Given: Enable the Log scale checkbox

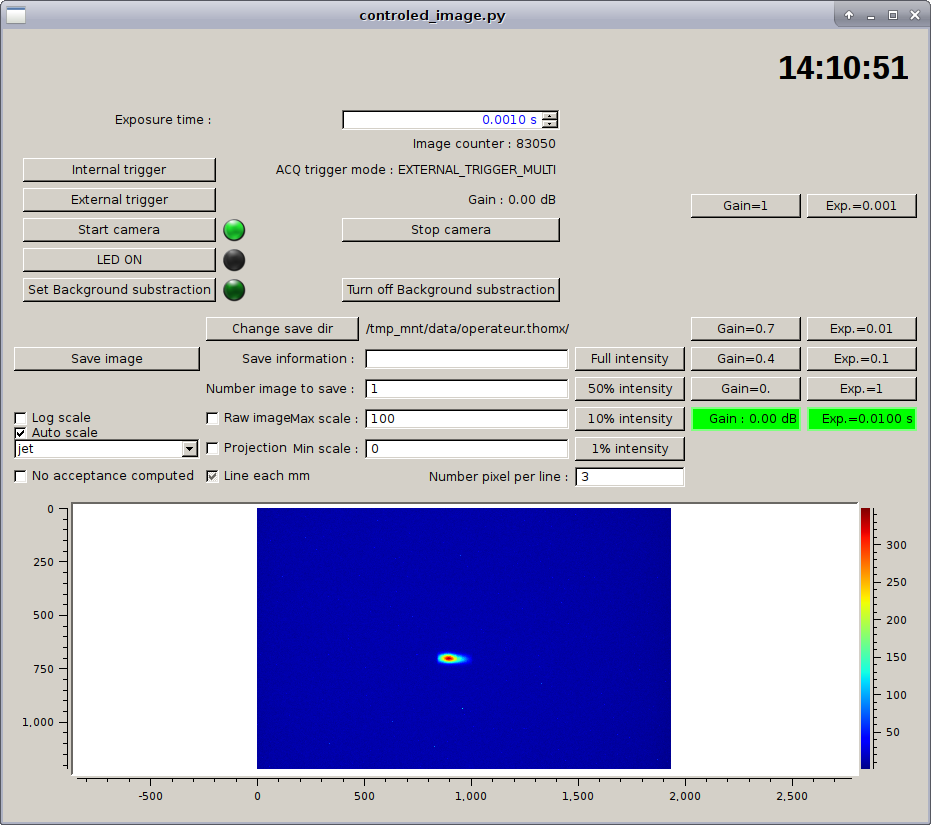Looking at the screenshot, I should click(x=21, y=418).
